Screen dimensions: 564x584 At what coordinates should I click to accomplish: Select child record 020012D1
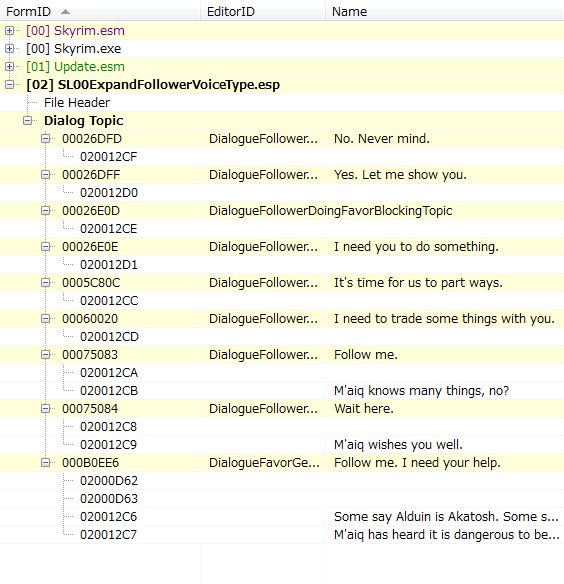pos(109,265)
